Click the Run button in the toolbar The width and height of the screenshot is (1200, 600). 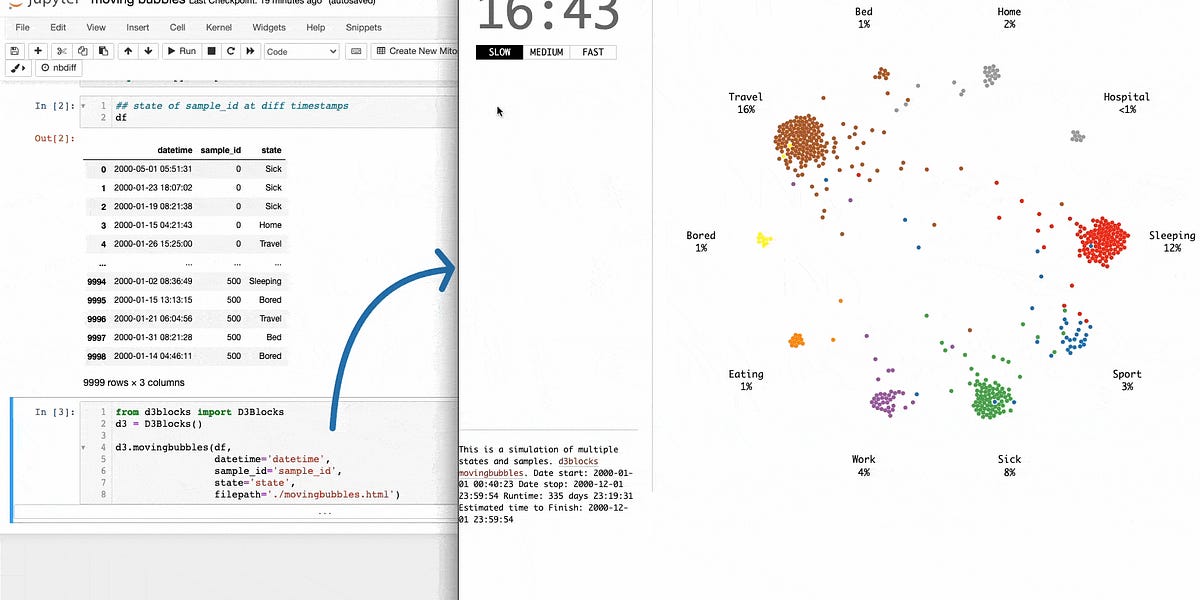click(x=181, y=51)
